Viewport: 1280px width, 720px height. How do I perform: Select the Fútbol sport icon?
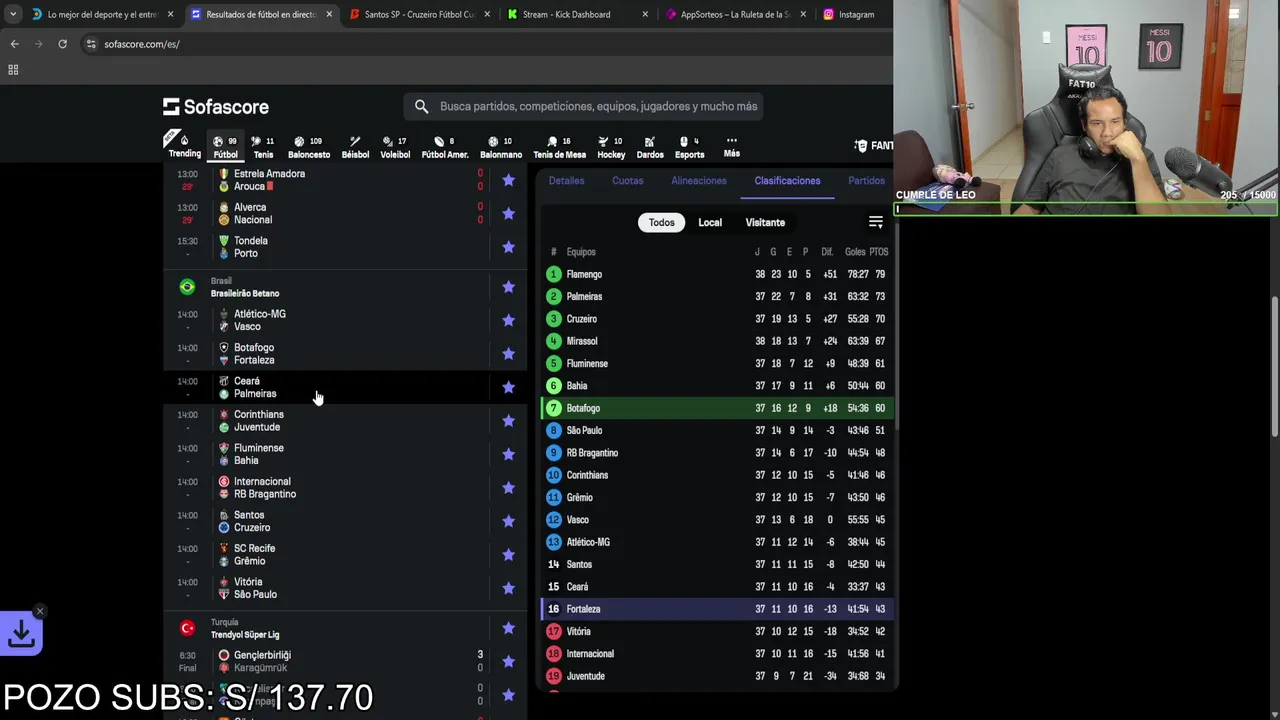click(x=225, y=147)
